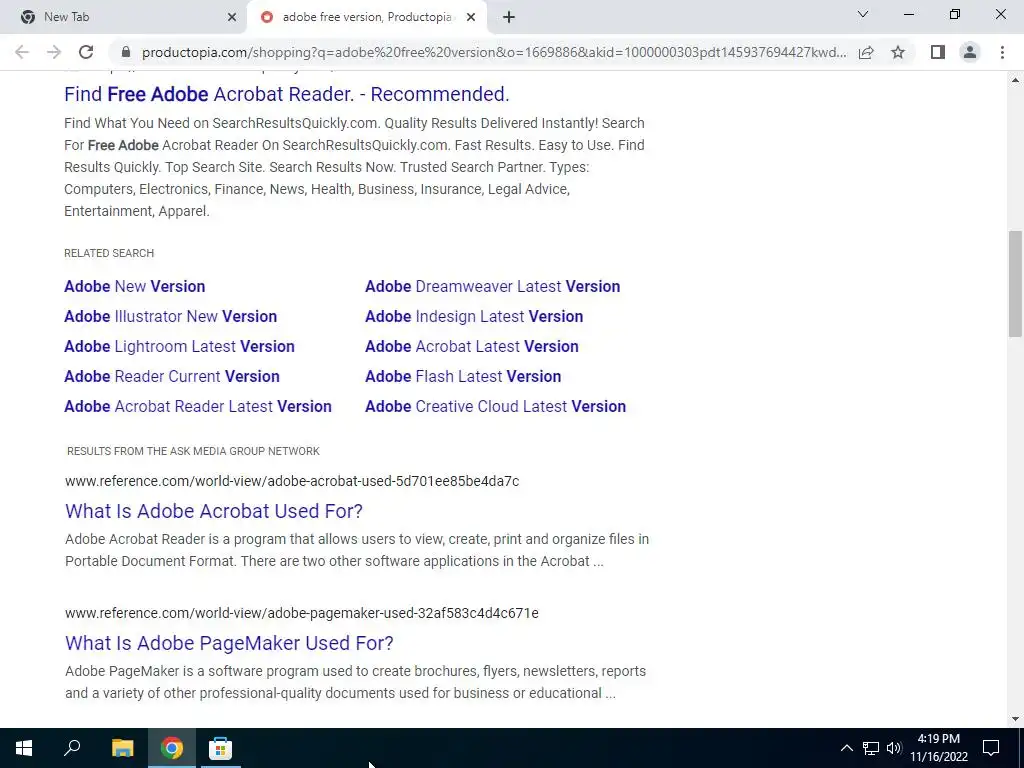The image size is (1024, 768).
Task: Show hidden system tray icons
Action: [x=846, y=748]
